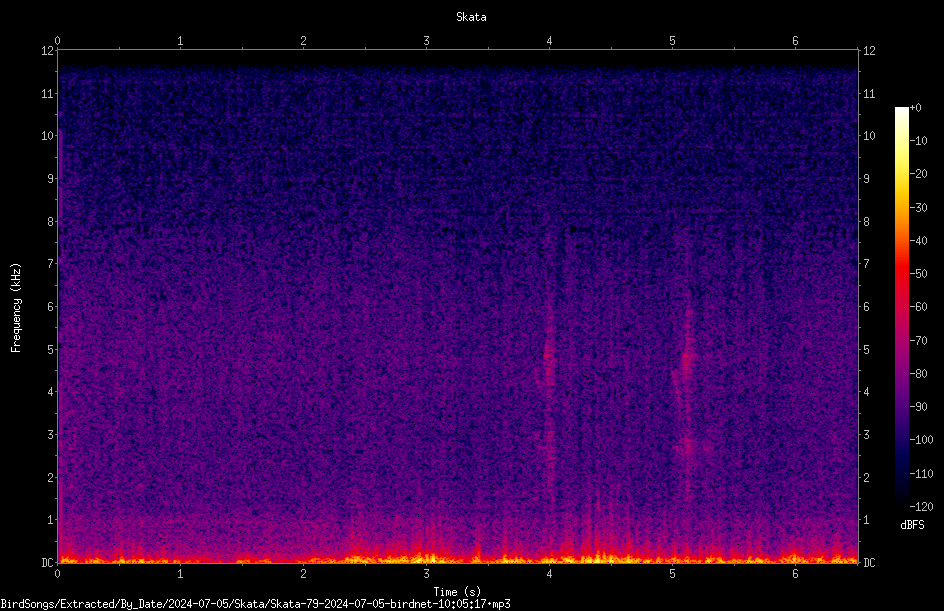Screen dimensions: 944x611
Task: Select the Time (s) axis label
Action: tap(457, 592)
